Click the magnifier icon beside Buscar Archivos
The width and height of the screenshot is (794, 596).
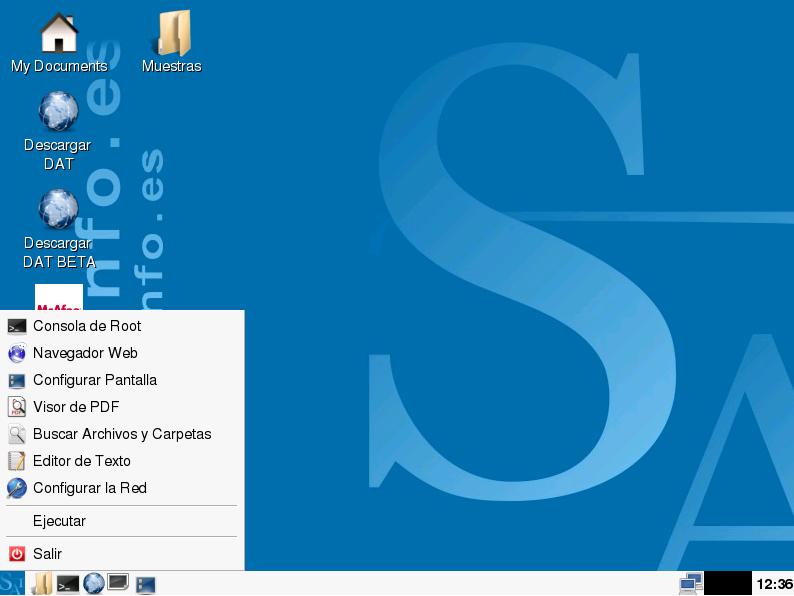17,434
